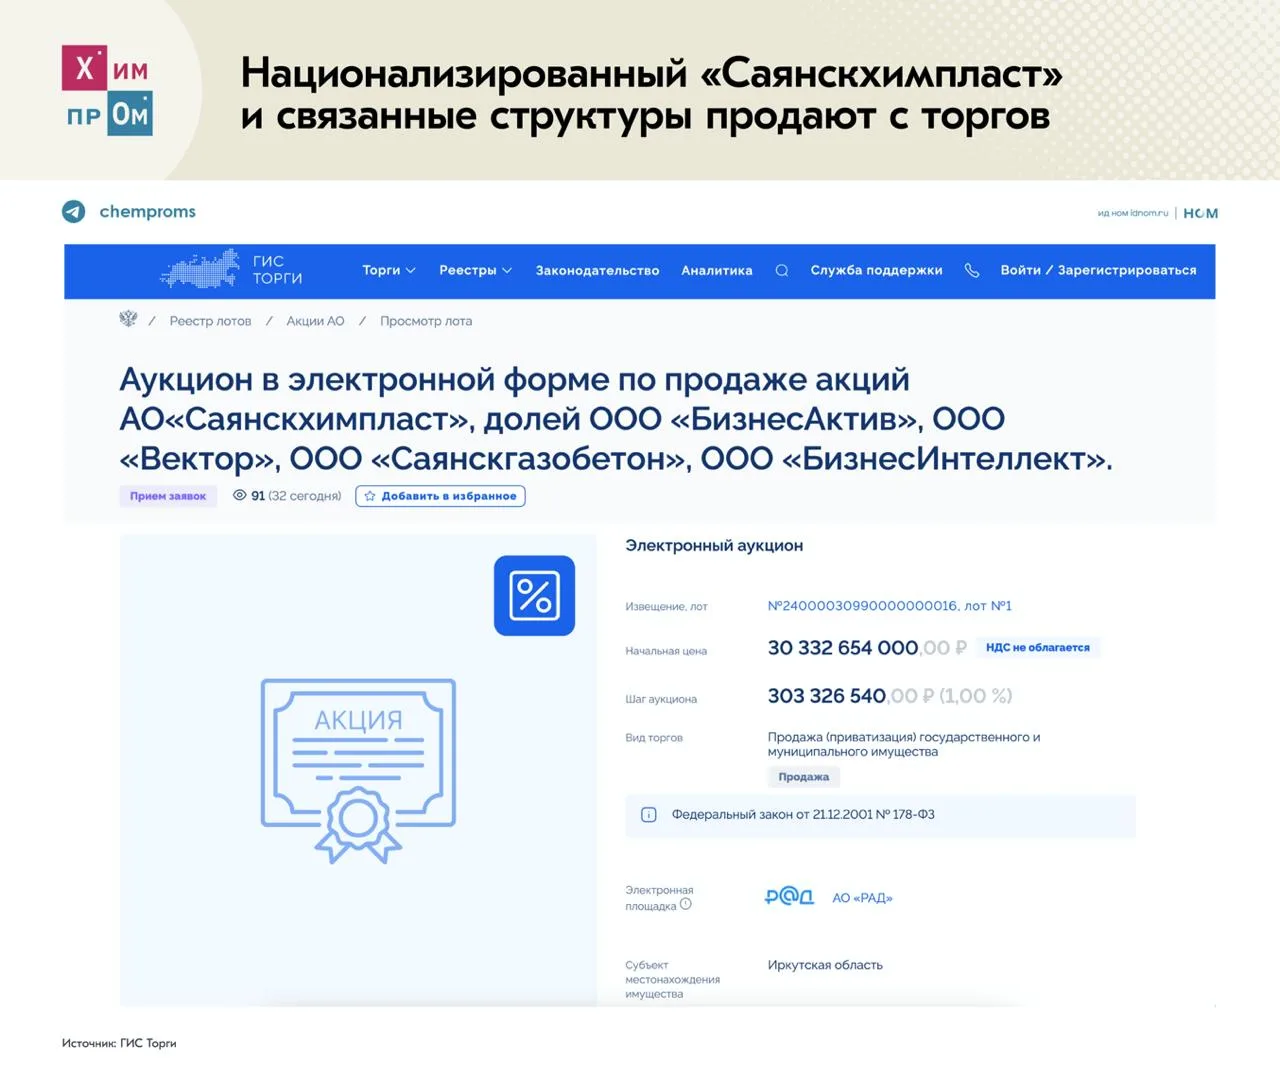1280x1080 pixels.
Task: Open the Законодательство menu item
Action: tap(597, 271)
